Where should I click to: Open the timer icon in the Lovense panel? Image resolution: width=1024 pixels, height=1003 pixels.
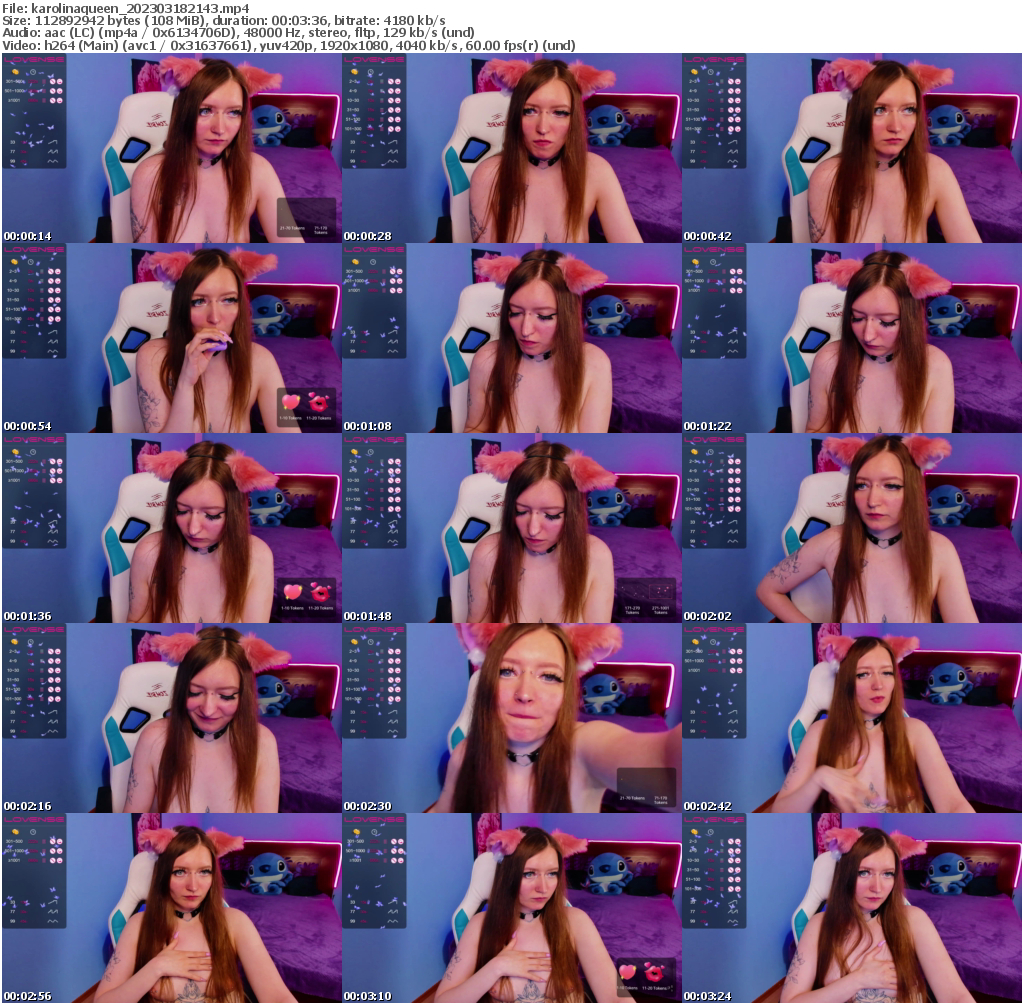[x=33, y=72]
